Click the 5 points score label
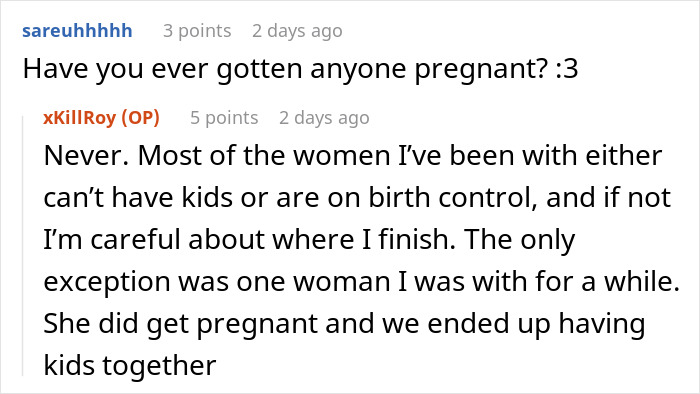The height and width of the screenshot is (394, 700). 224,118
